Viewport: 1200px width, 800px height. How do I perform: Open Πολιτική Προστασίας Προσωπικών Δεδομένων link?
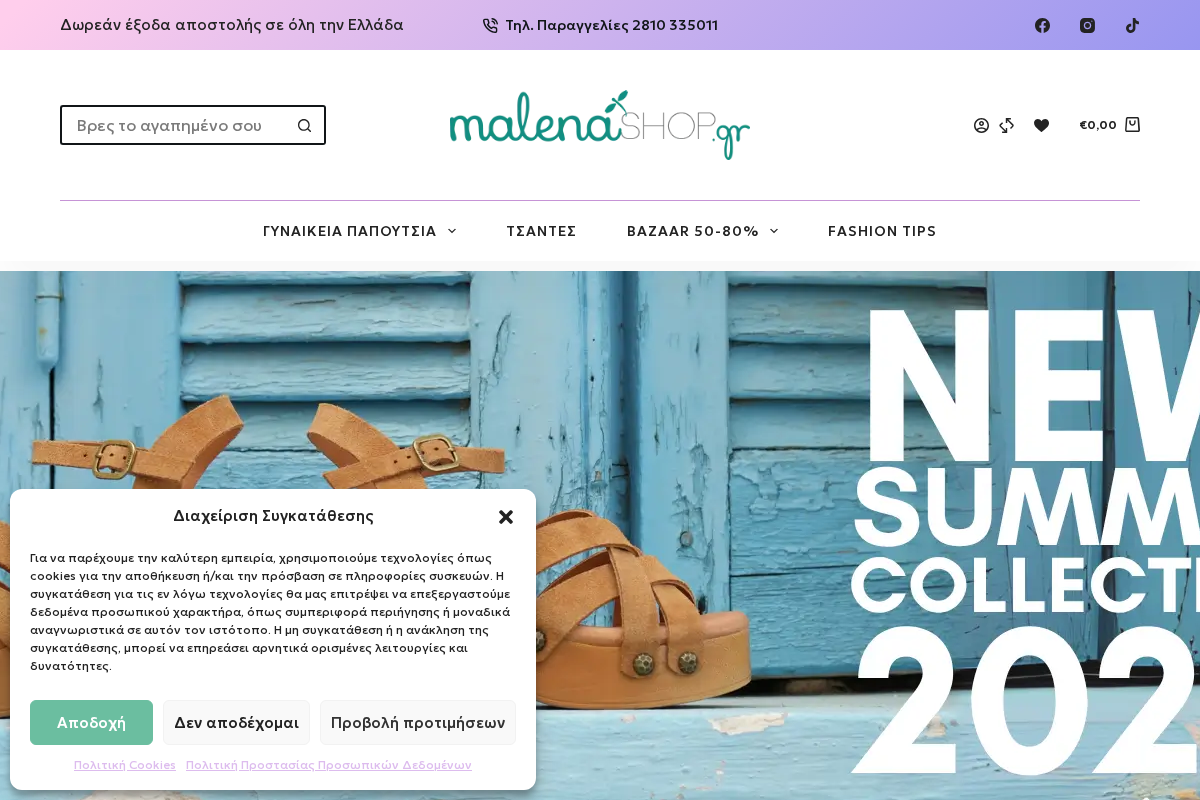tap(328, 765)
